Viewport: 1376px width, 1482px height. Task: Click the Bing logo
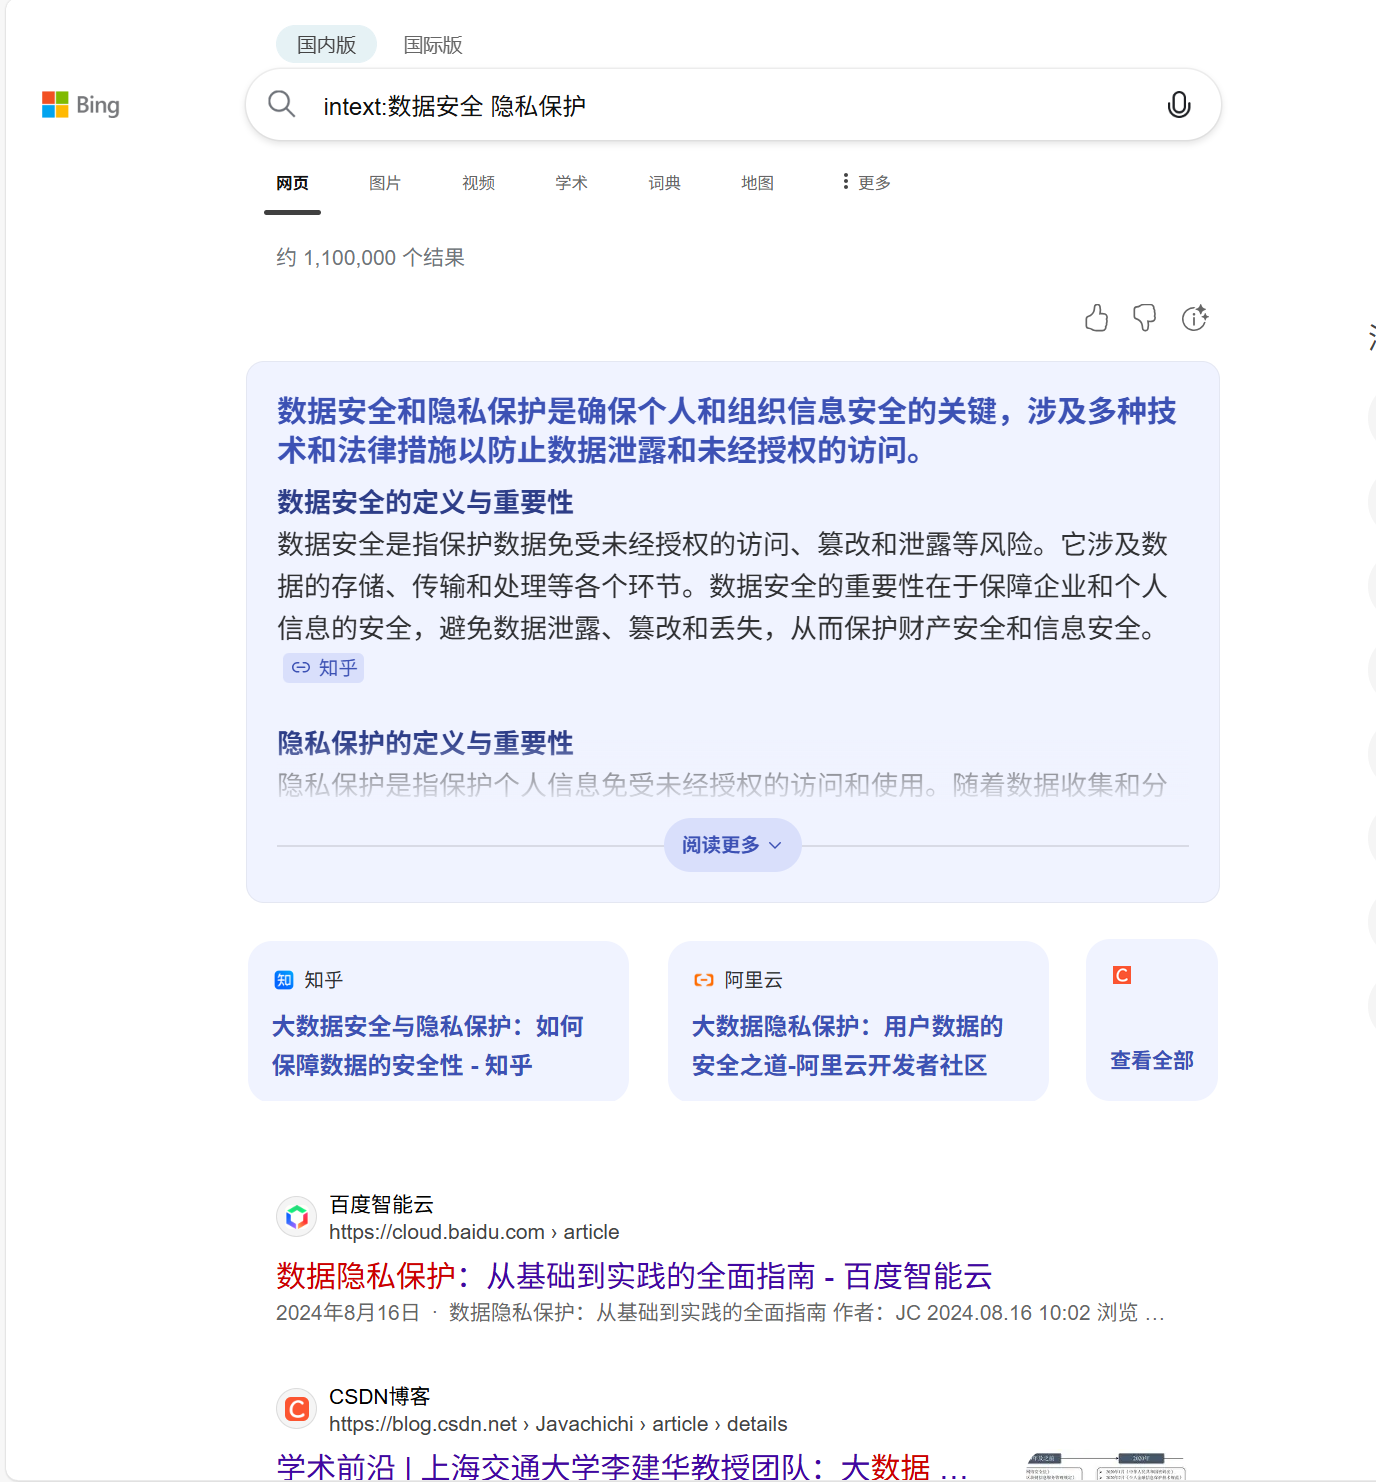pos(80,104)
